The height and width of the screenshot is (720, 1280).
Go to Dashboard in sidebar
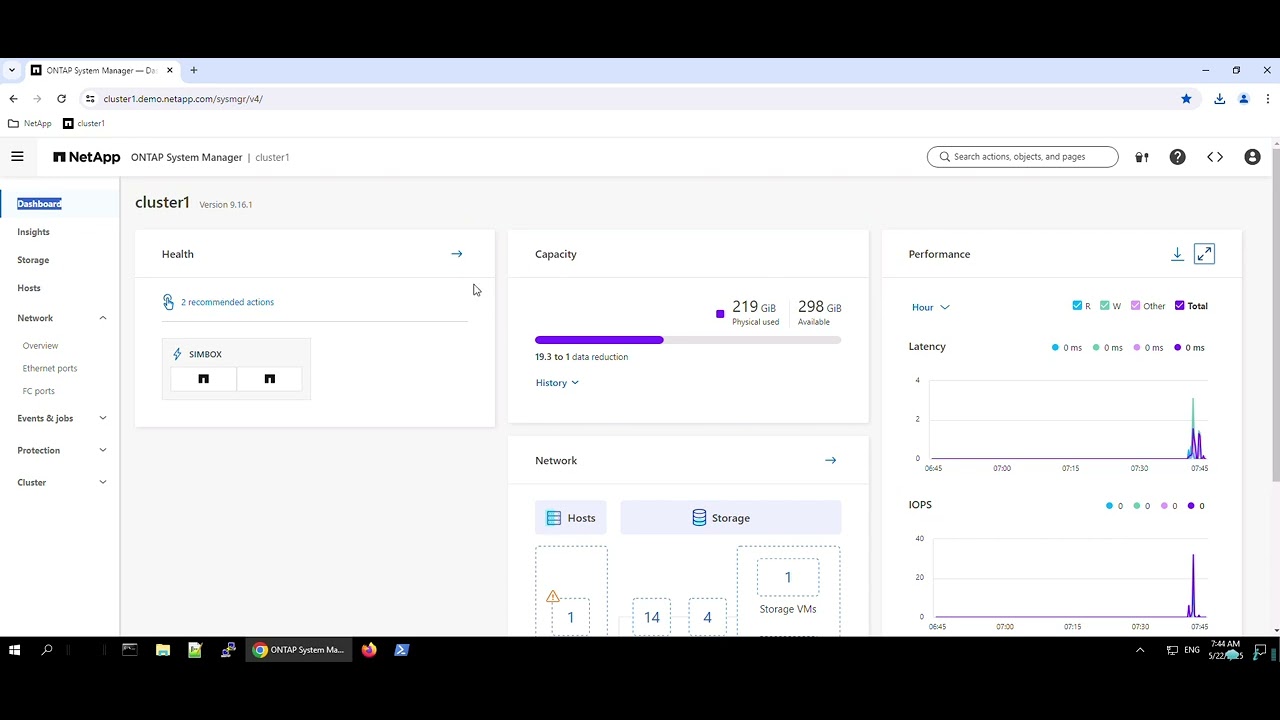coord(39,204)
